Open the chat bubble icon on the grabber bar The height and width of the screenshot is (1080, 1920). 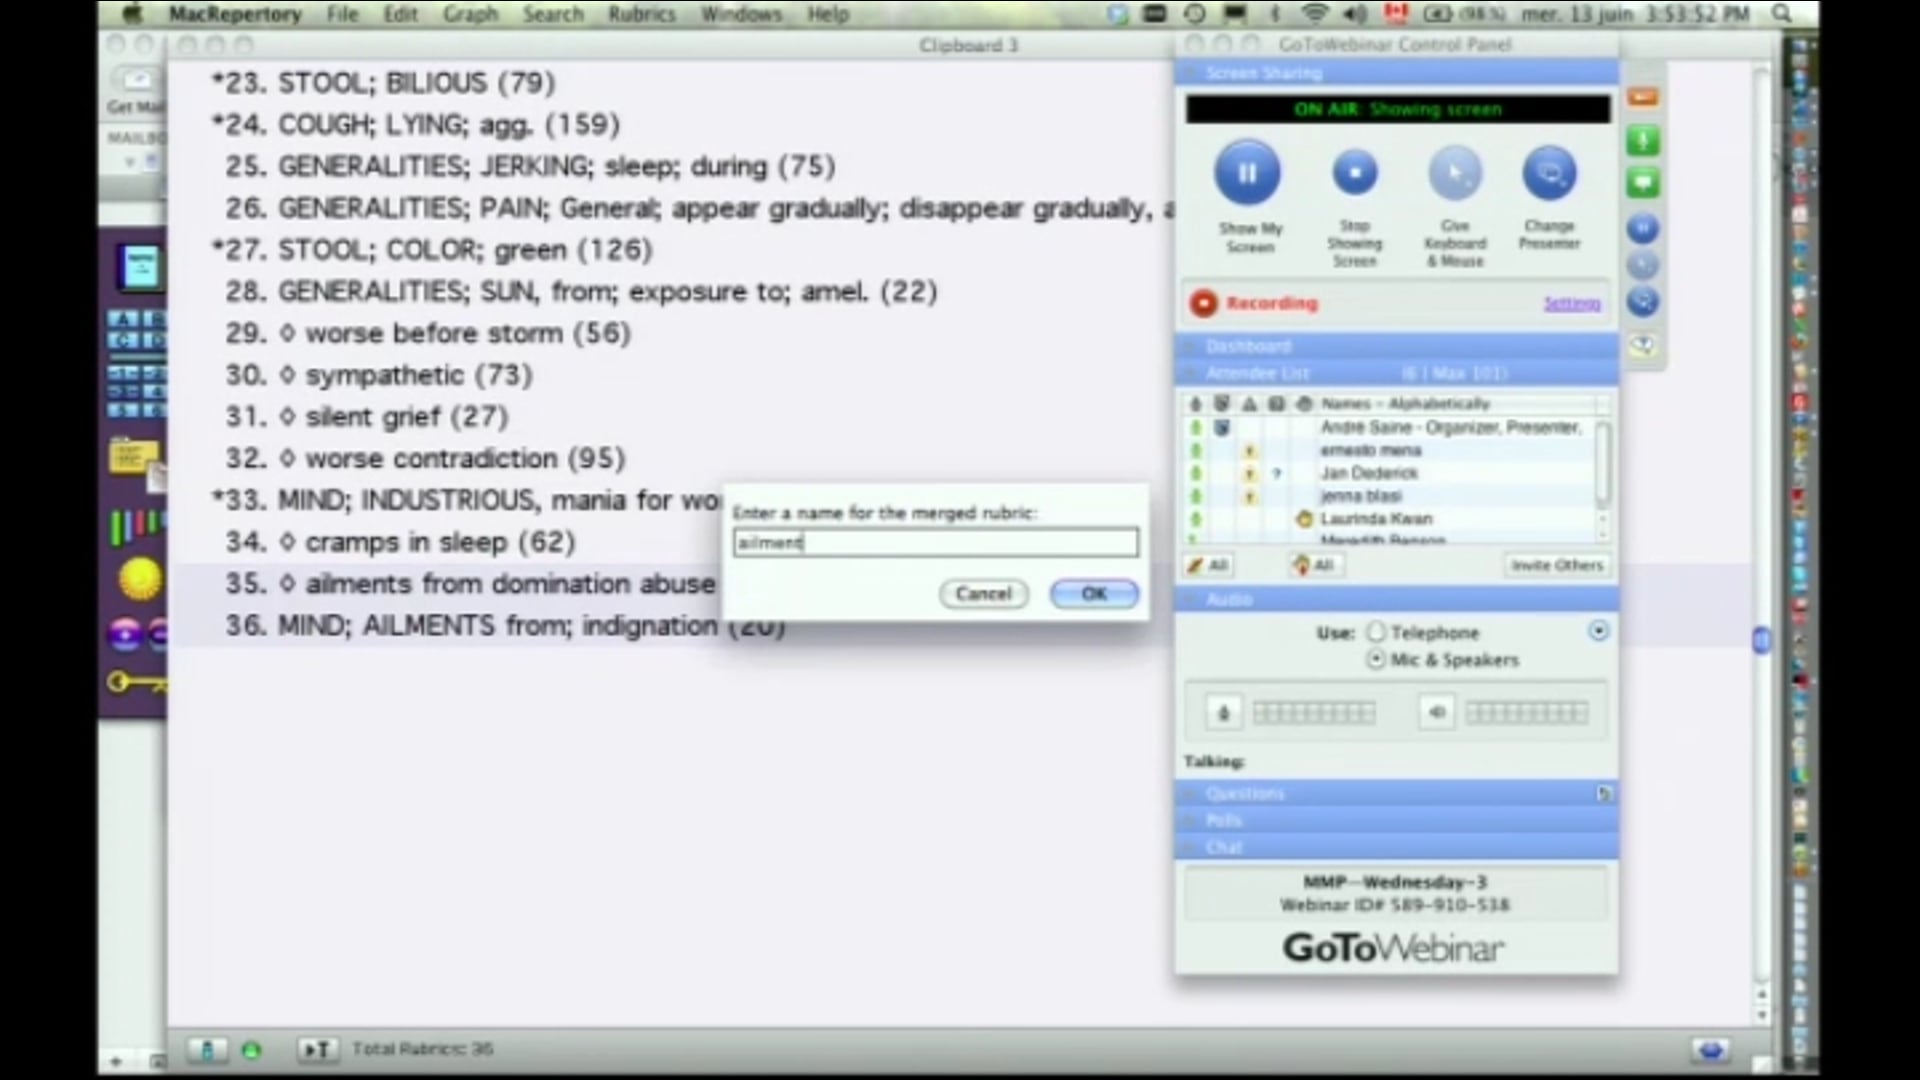point(1641,183)
